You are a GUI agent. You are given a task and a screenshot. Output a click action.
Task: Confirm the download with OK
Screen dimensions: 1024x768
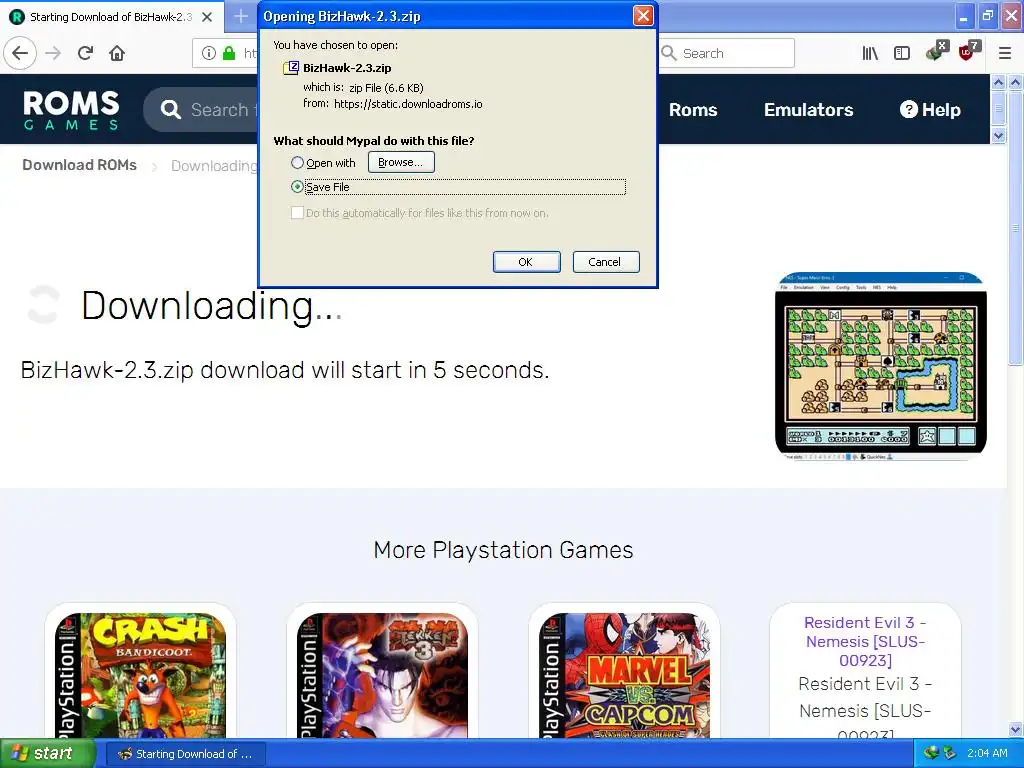526,262
